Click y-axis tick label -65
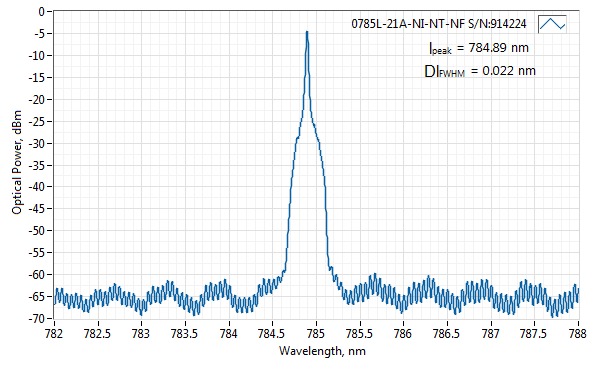This screenshot has width=599, height=370. (x=36, y=296)
